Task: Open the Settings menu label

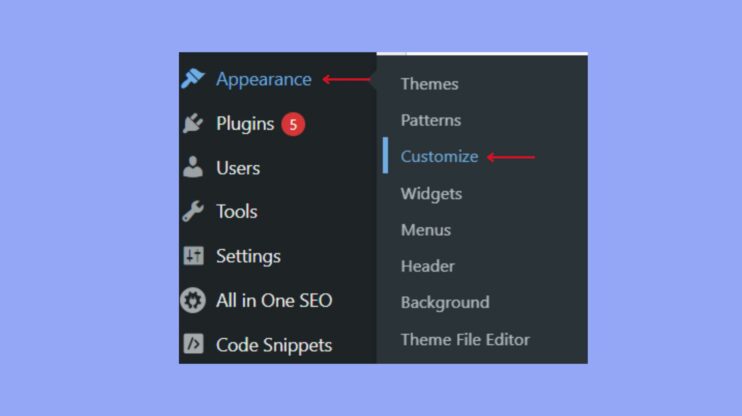Action: [x=248, y=256]
